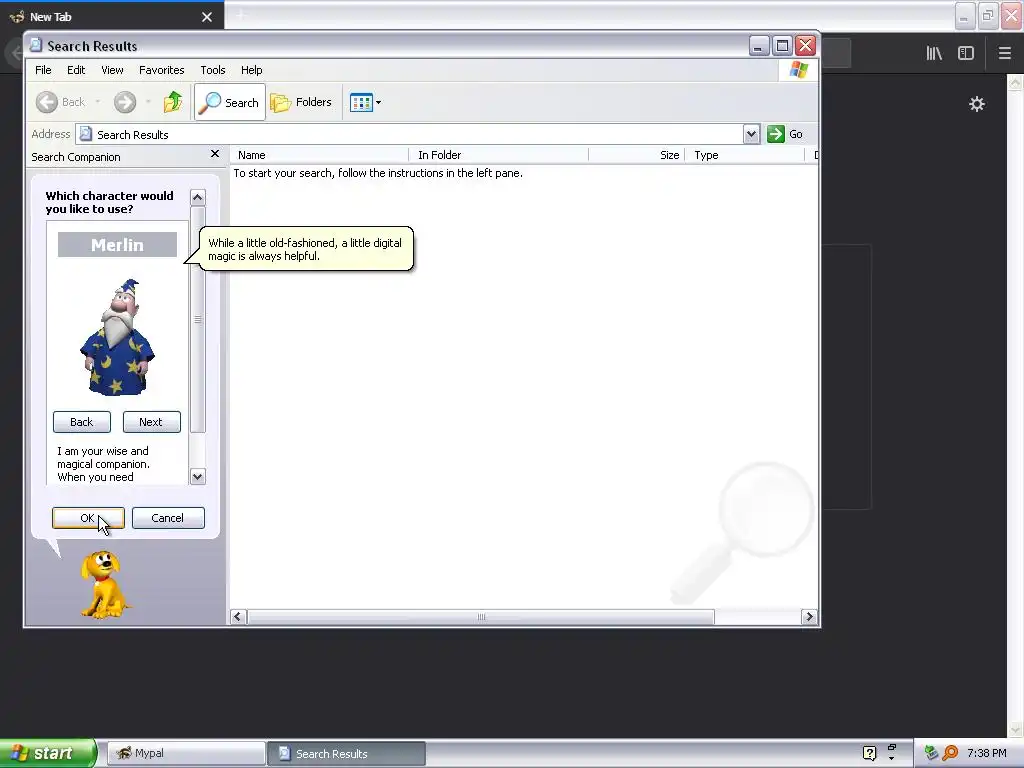Select the New Tab browser tab
The image size is (1024, 768).
(112, 17)
